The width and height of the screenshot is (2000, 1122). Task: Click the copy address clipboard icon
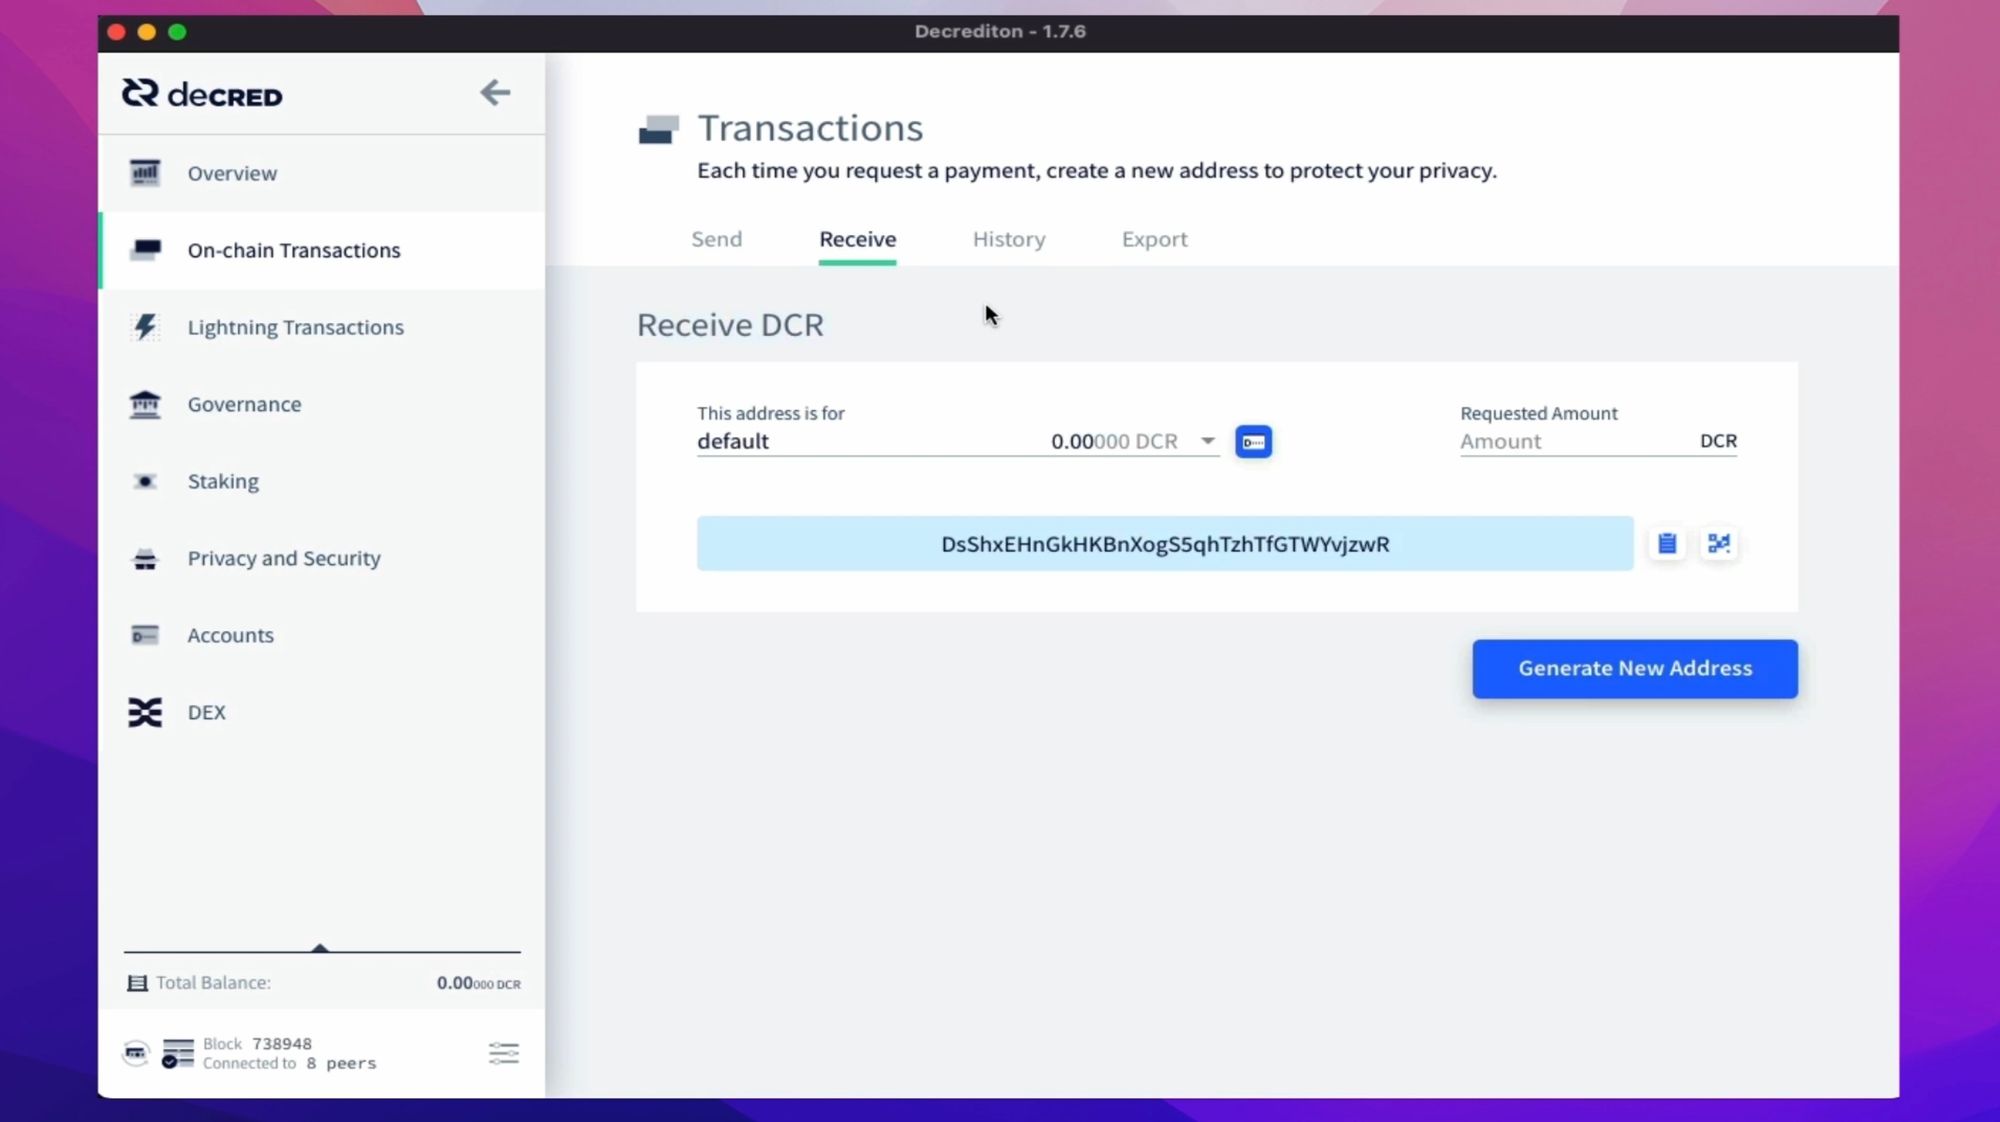(x=1666, y=543)
